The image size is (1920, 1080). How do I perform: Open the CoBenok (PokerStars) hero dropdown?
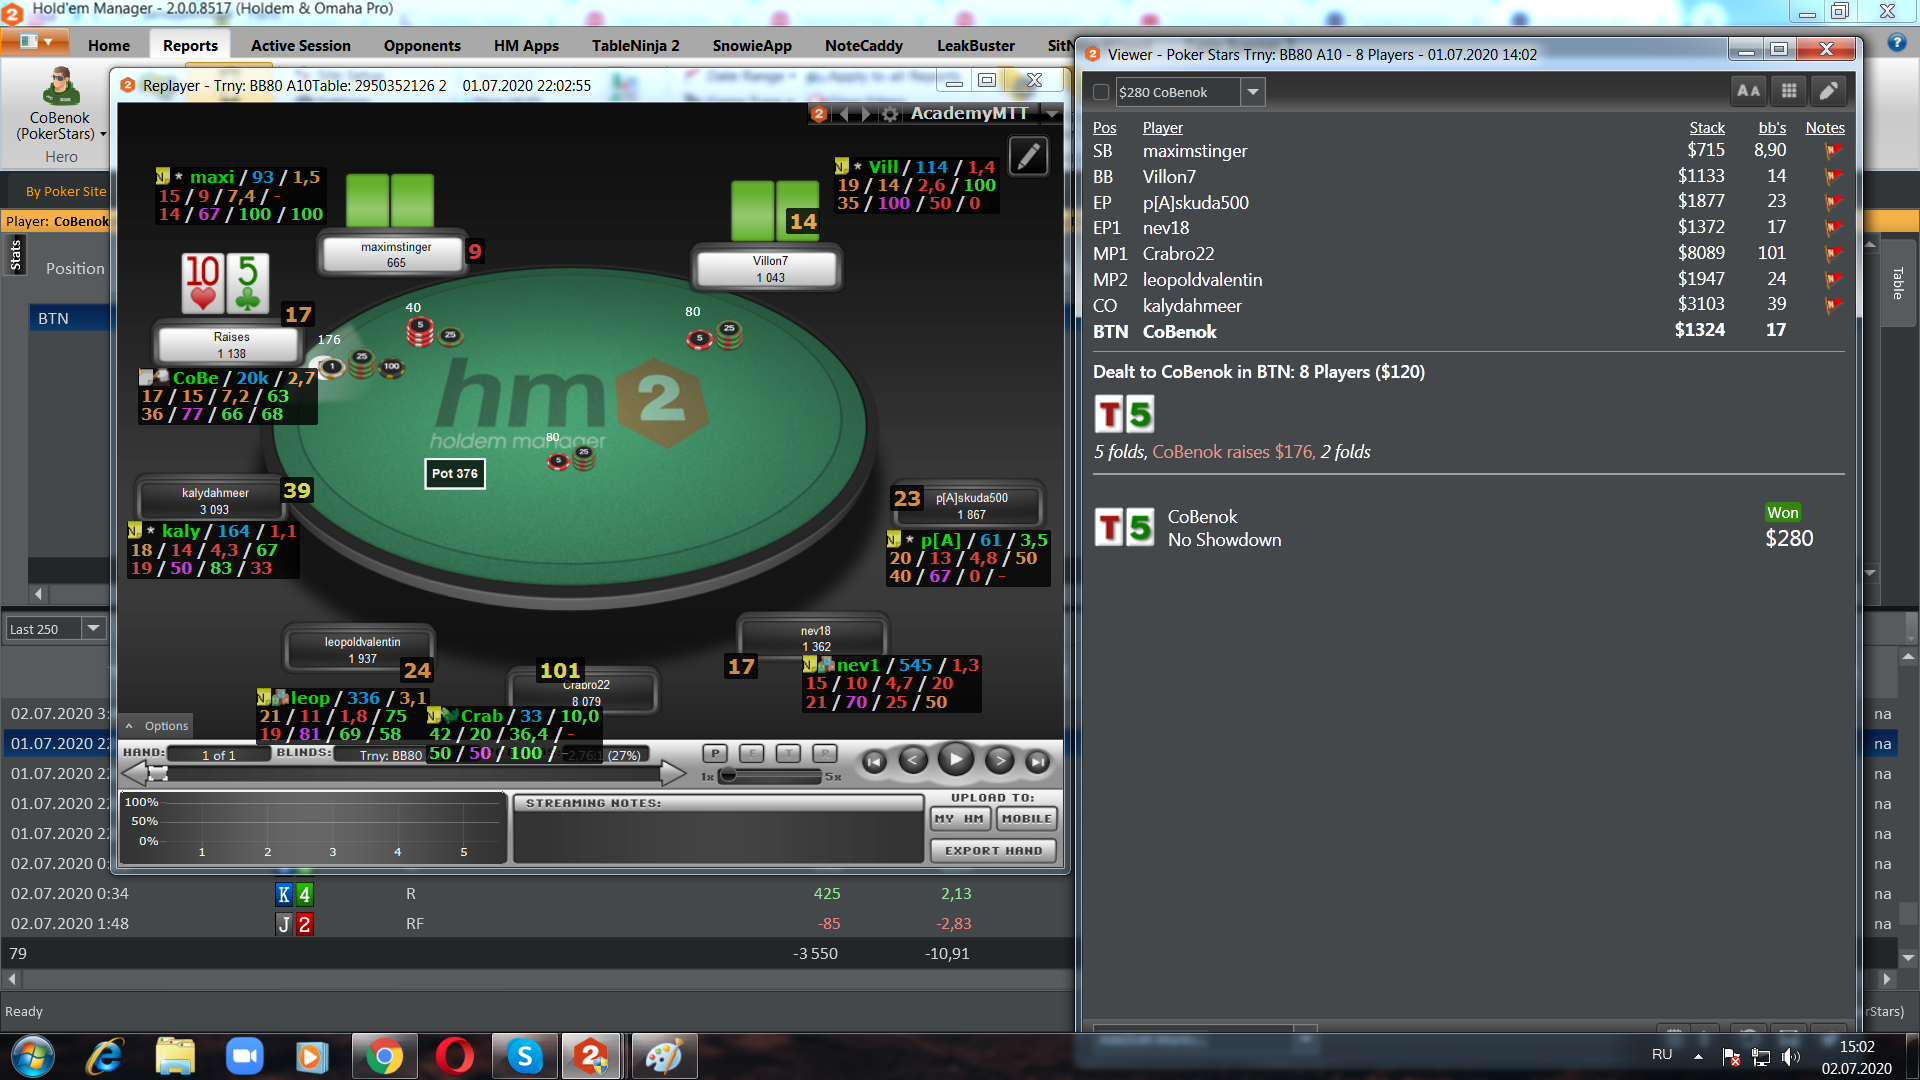103,134
